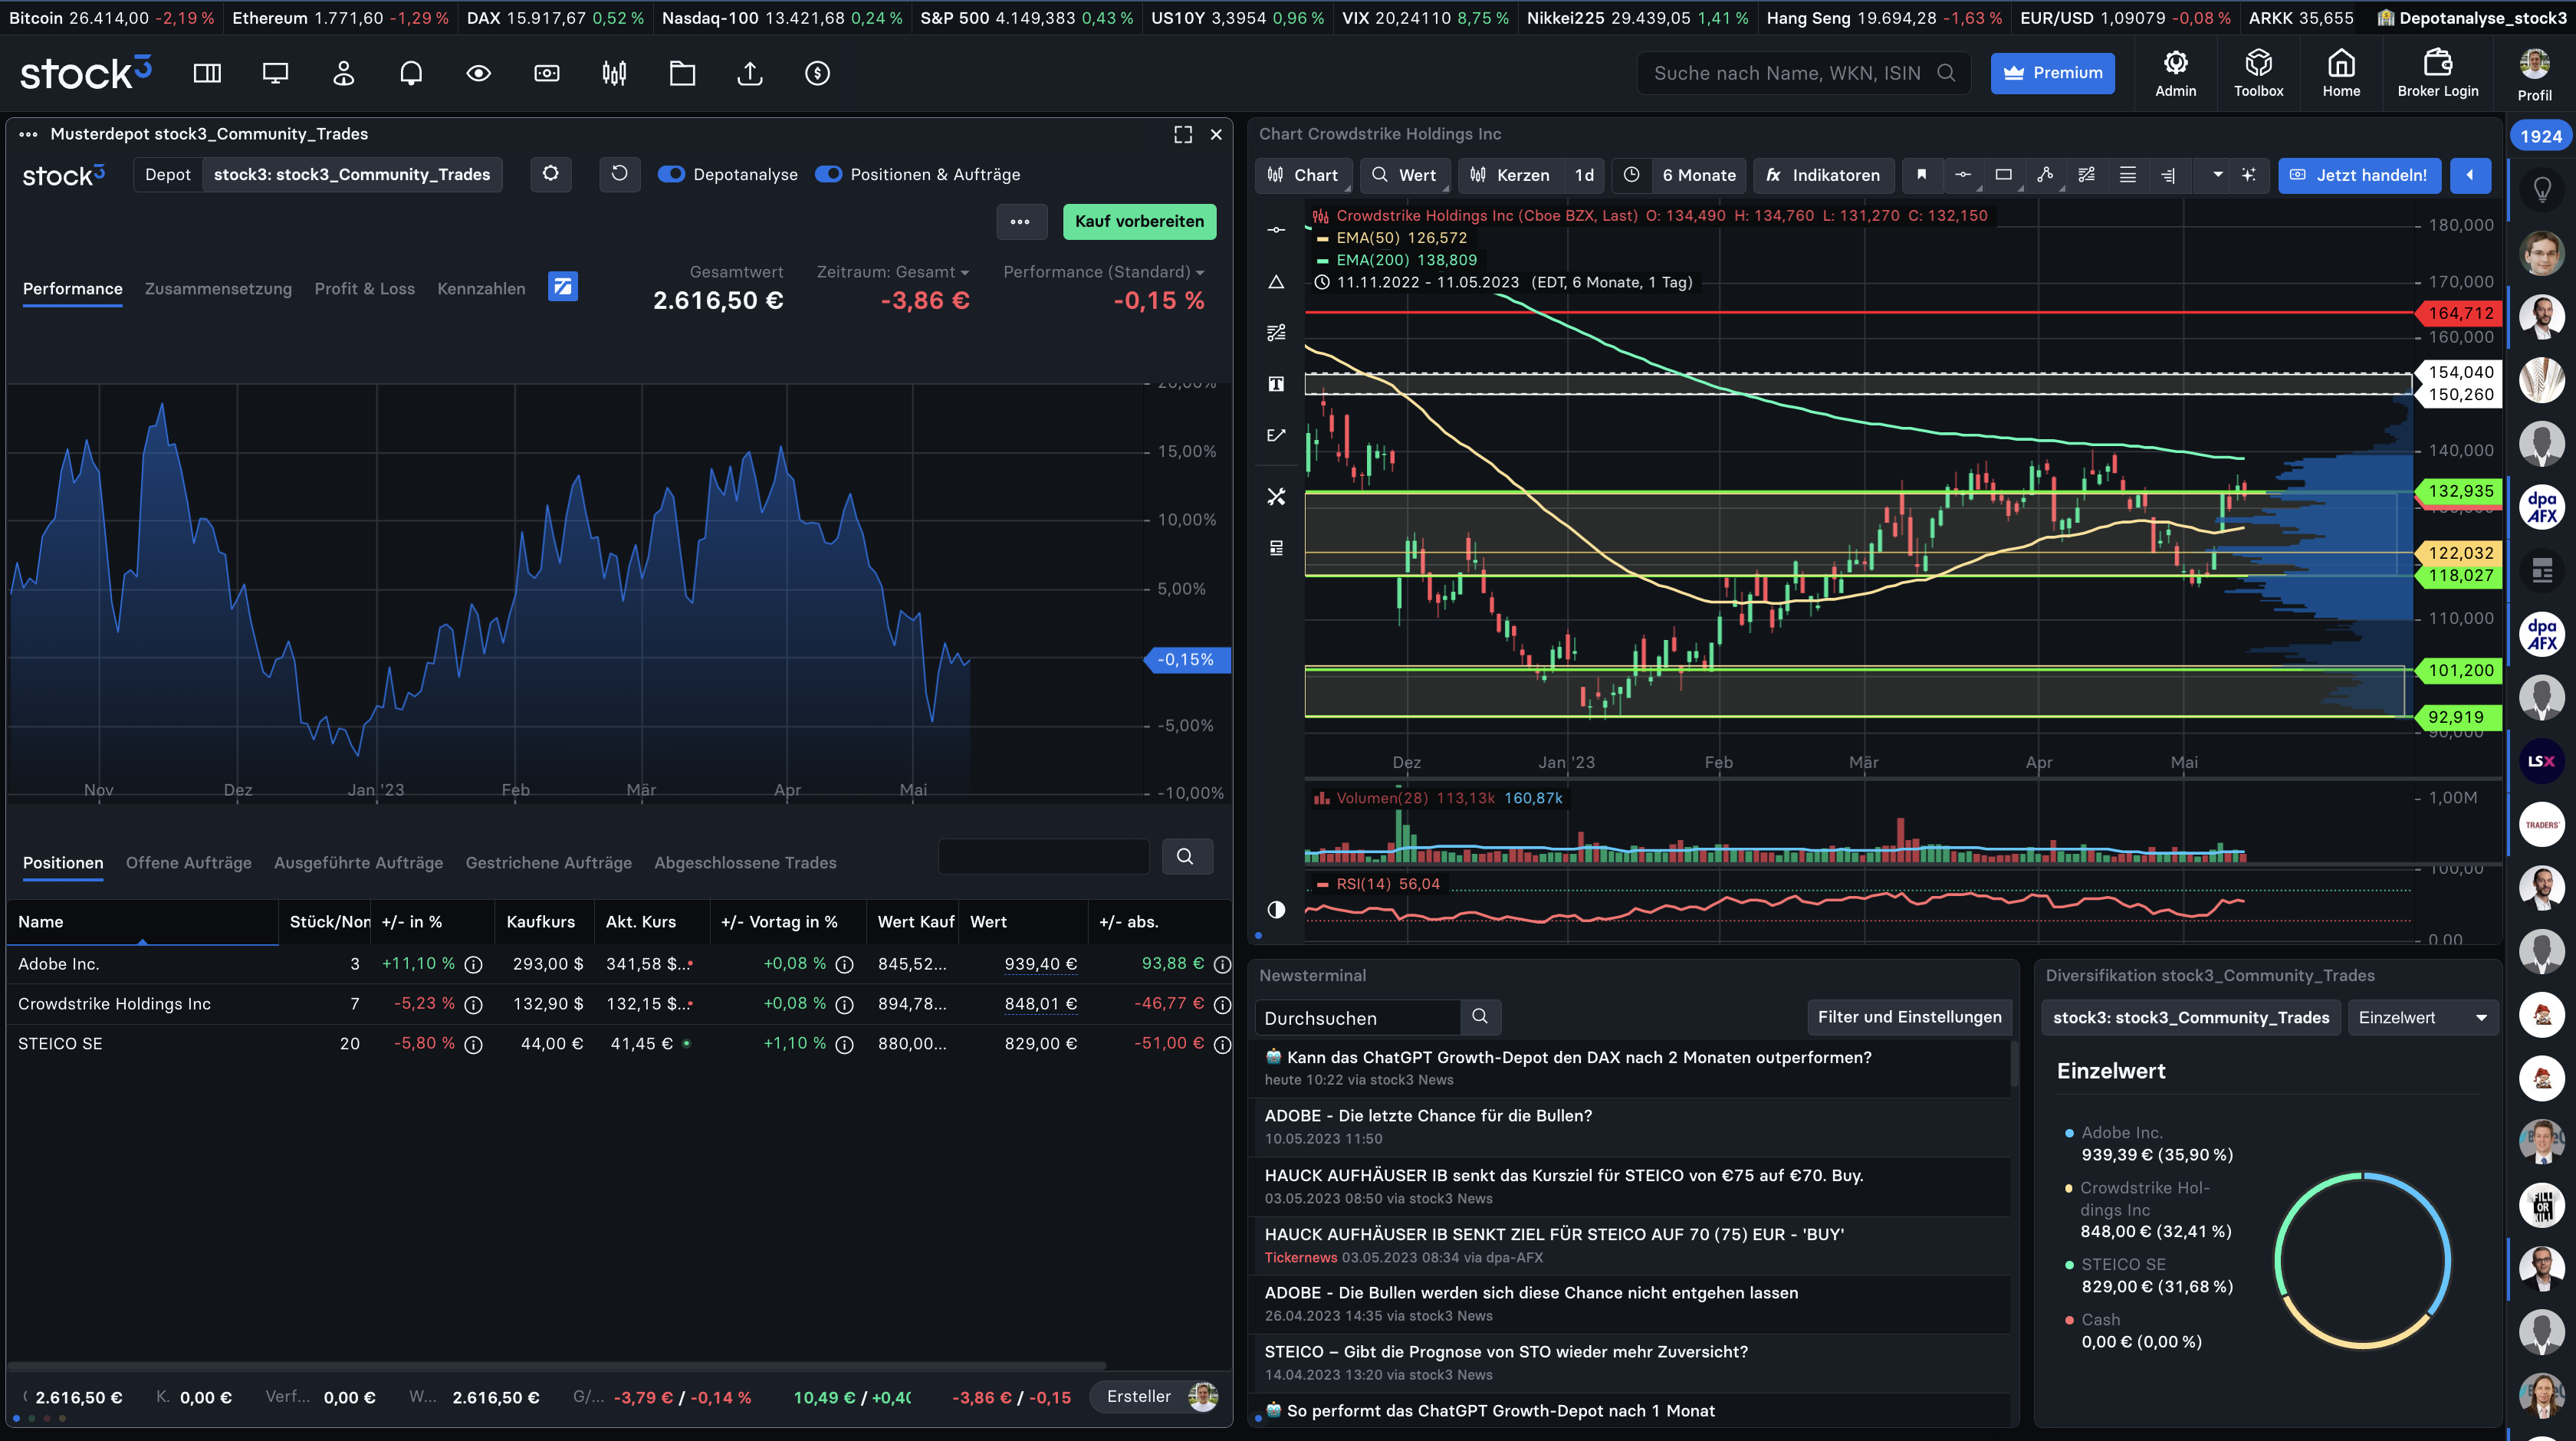Click the banknote icon in top navigation
This screenshot has height=1441, width=2576.
coord(547,73)
